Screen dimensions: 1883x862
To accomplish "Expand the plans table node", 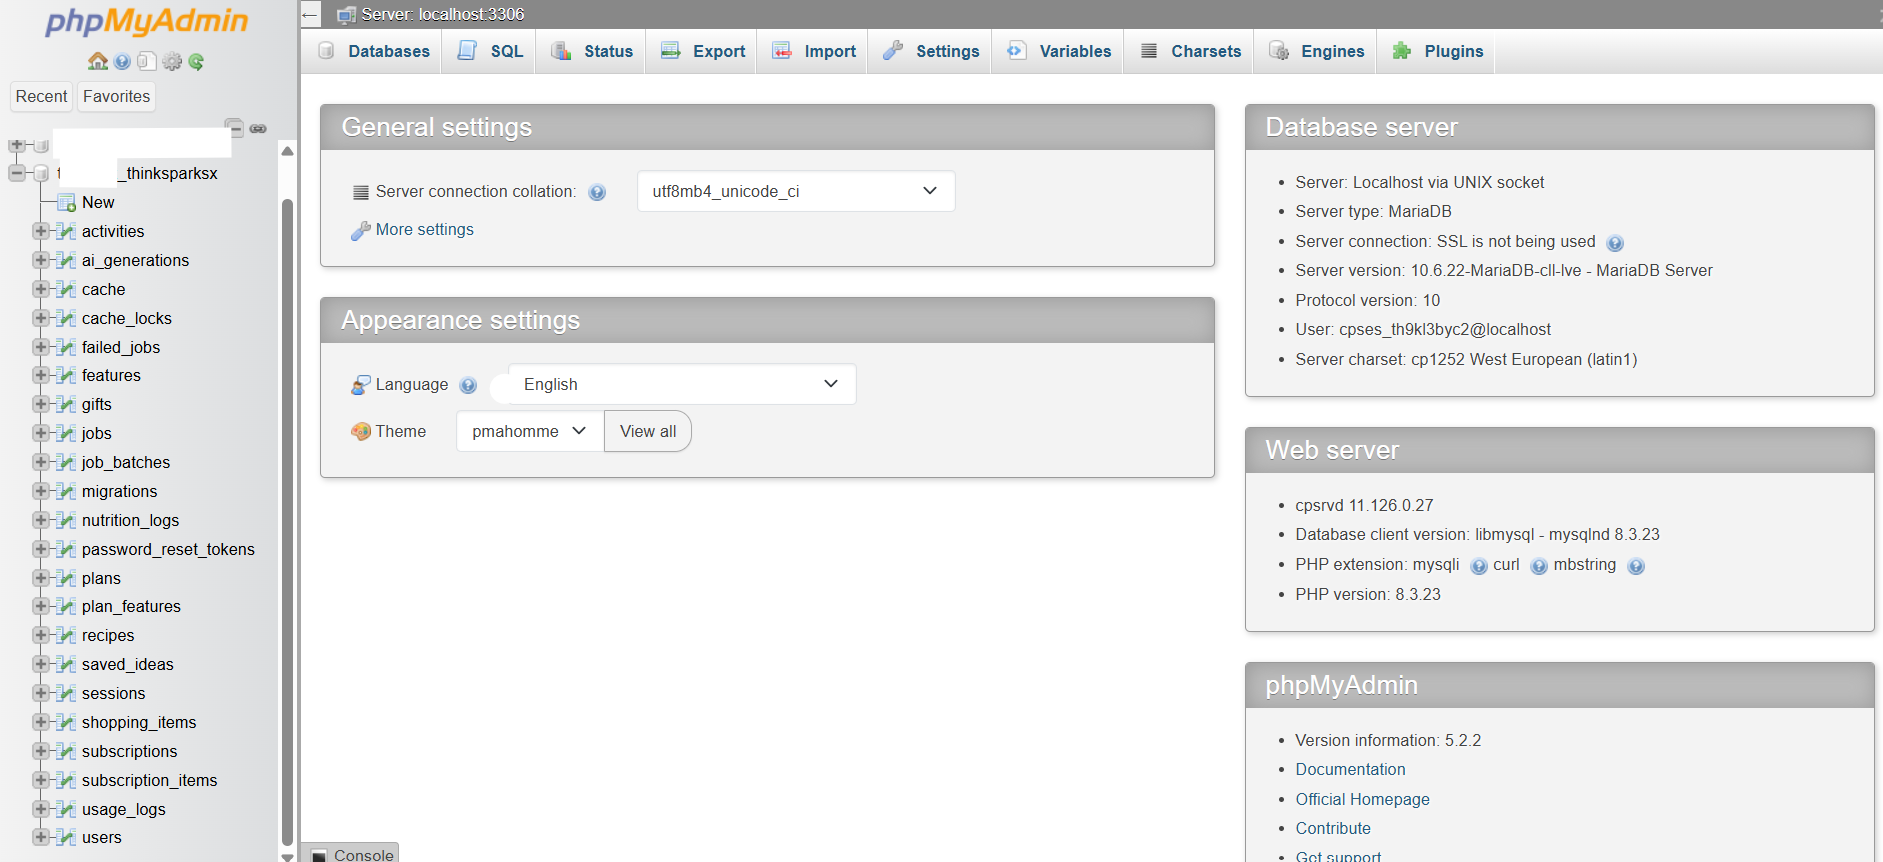I will point(41,578).
